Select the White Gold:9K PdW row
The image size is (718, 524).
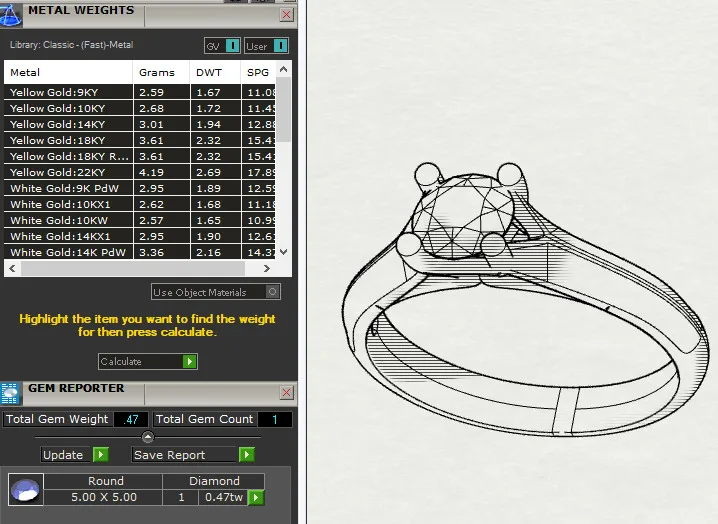[x=140, y=188]
